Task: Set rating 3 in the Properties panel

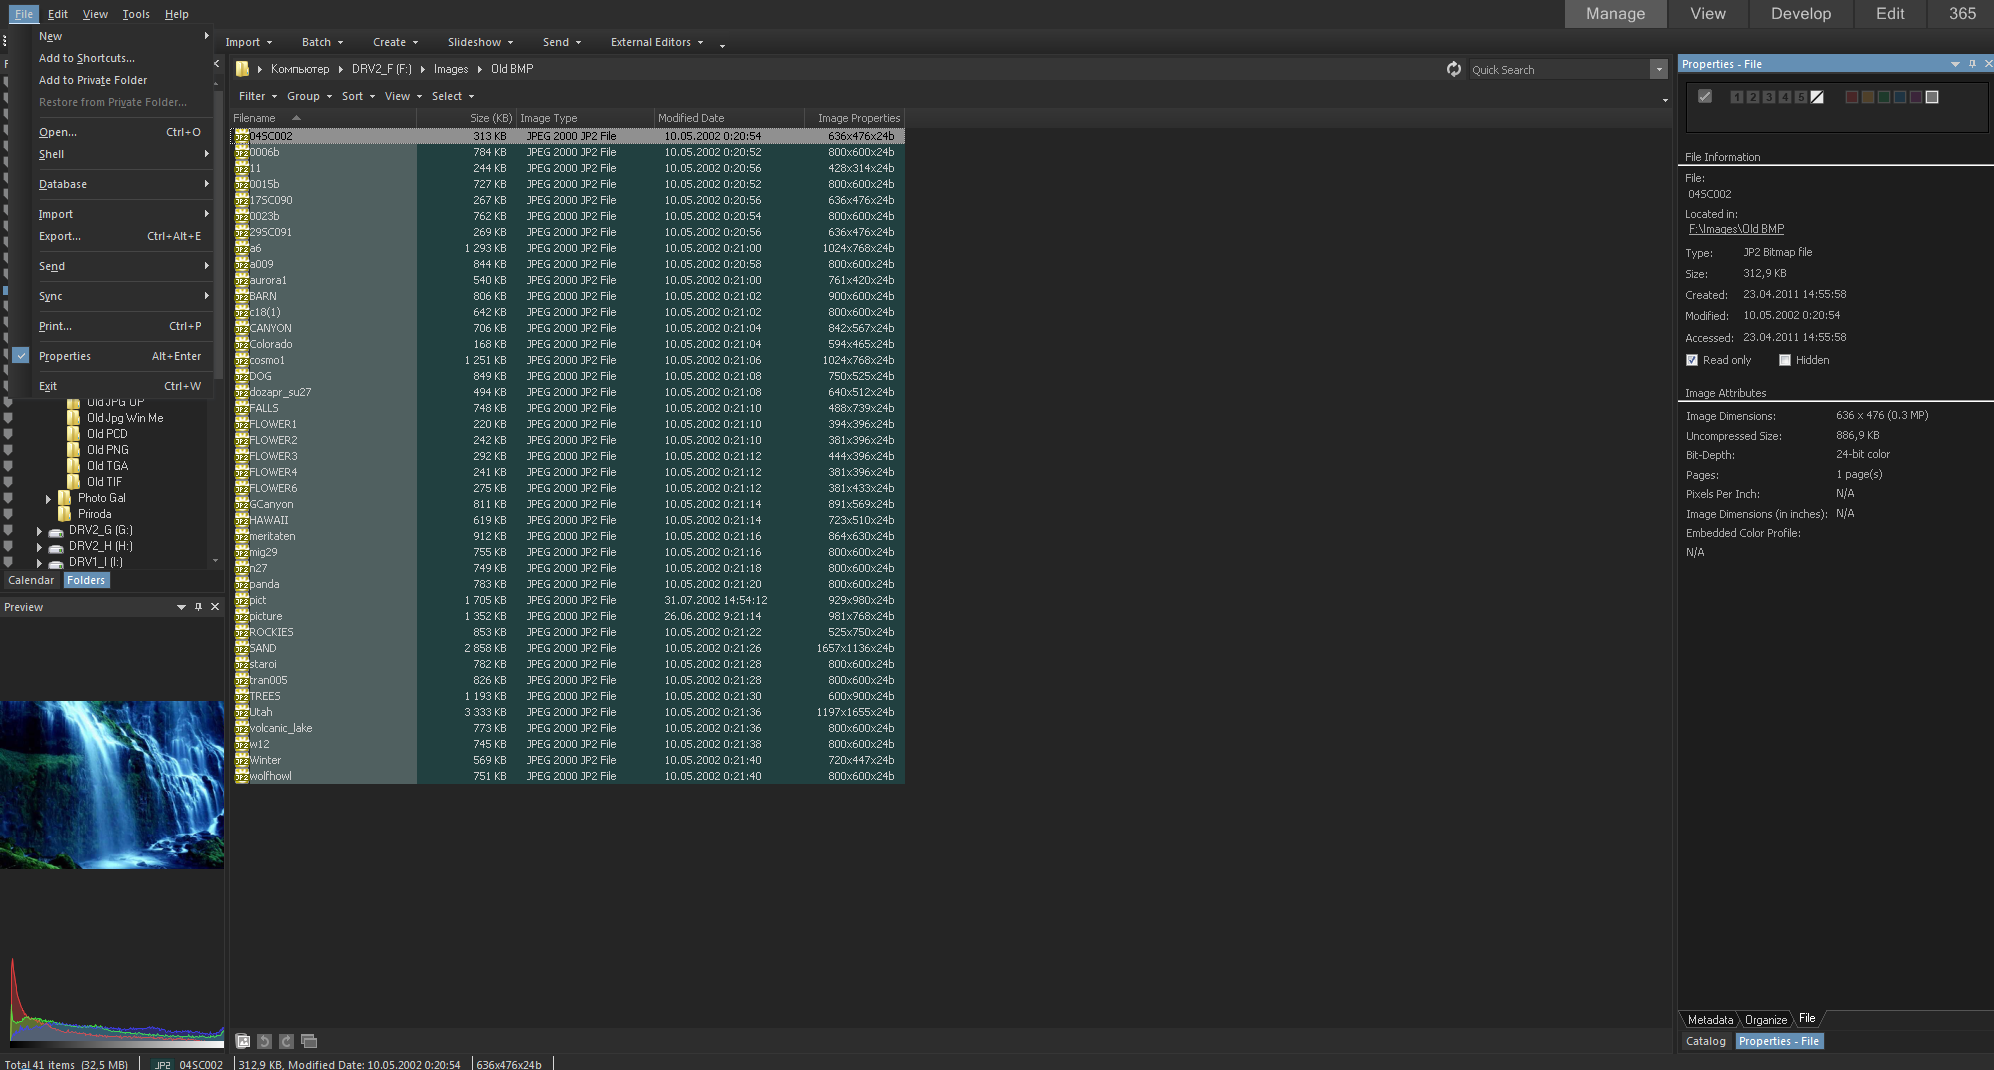Action: tap(1768, 97)
